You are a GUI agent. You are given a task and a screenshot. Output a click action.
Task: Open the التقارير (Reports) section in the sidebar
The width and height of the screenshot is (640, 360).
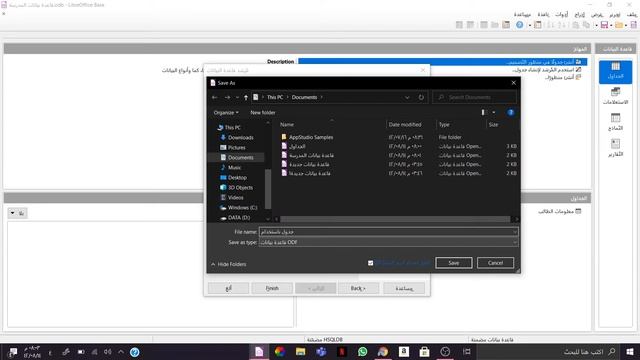(615, 148)
